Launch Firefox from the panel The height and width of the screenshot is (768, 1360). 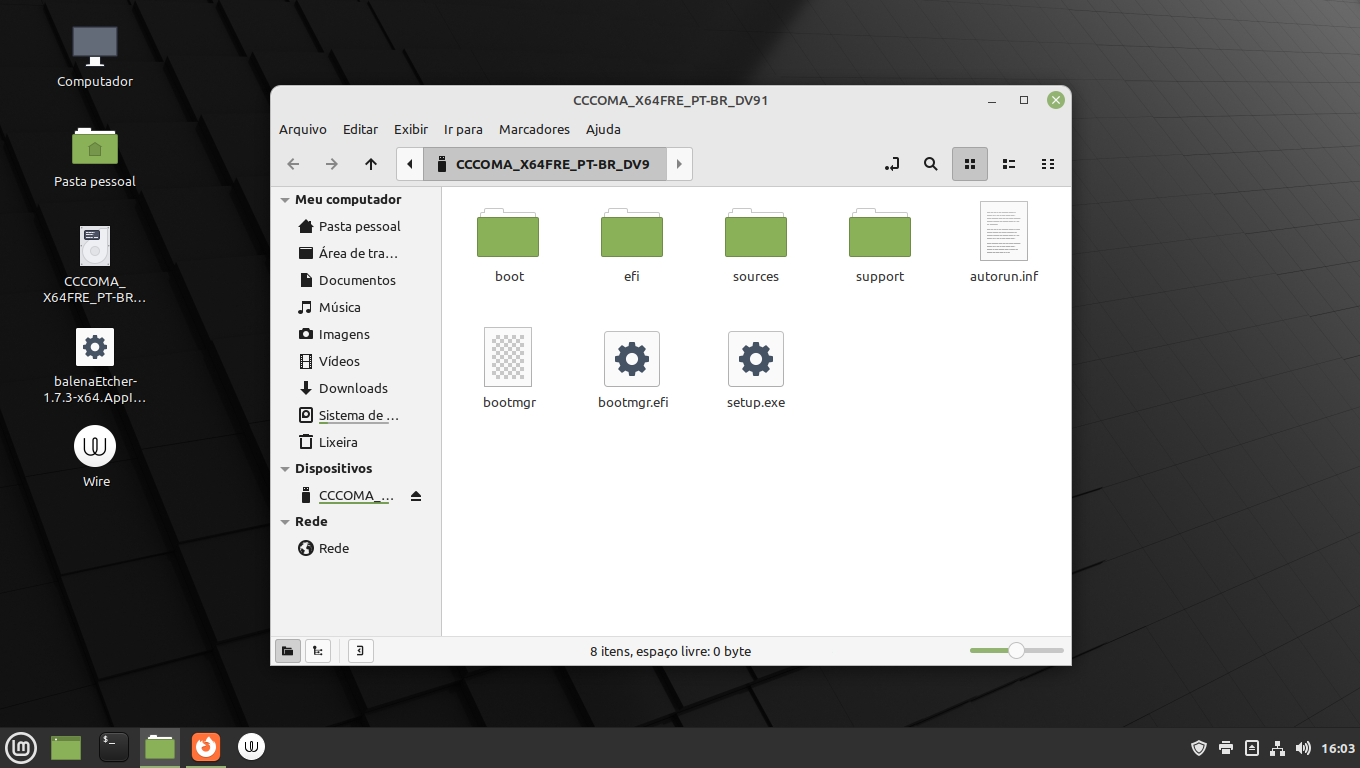pos(206,747)
